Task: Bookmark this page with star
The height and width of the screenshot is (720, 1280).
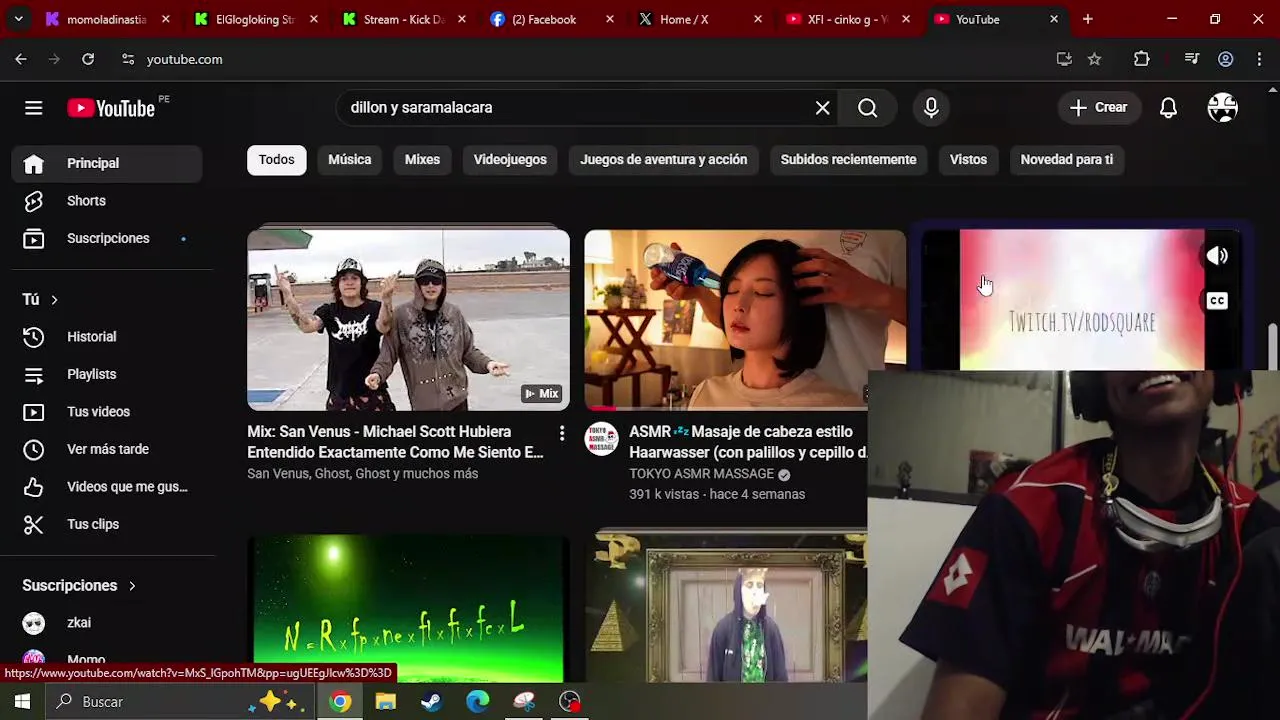Action: tap(1094, 59)
